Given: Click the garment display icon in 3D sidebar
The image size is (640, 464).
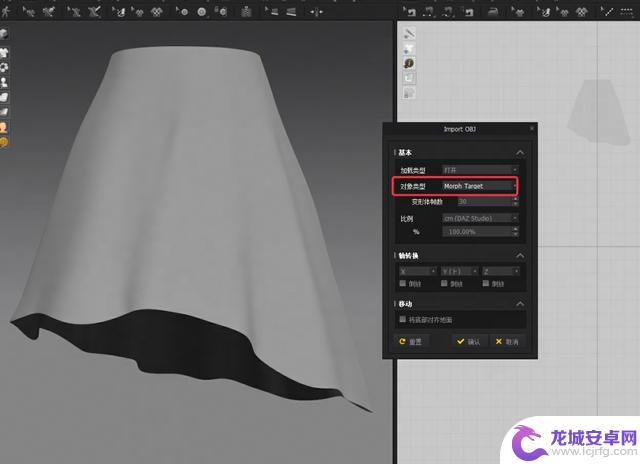Looking at the screenshot, I should coord(4,52).
